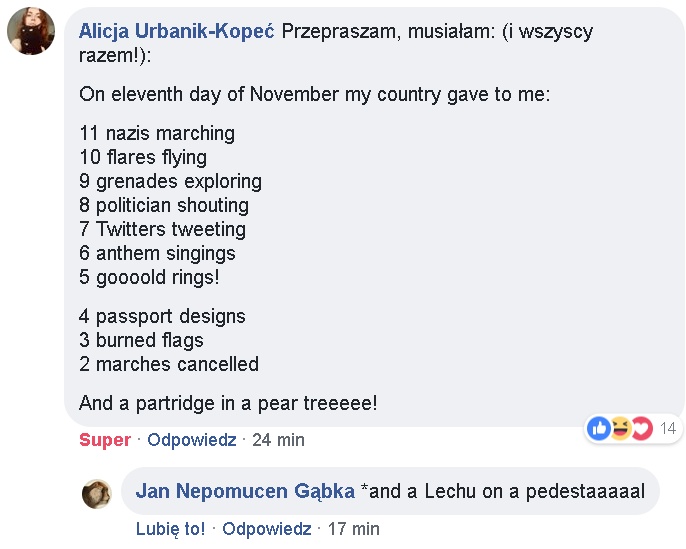686x549 pixels.
Task: Open Jan Nepomucen Gąbka's small avatar
Action: (x=97, y=493)
